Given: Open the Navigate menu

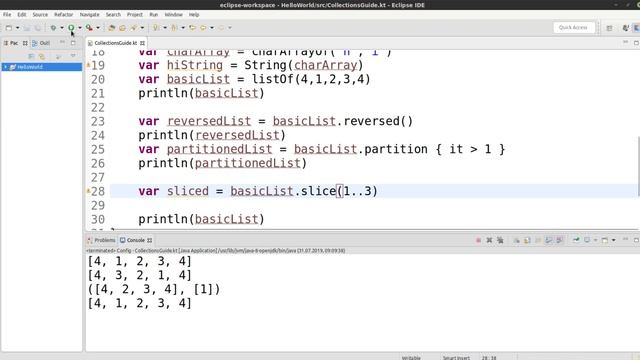Looking at the screenshot, I should tap(89, 15).
